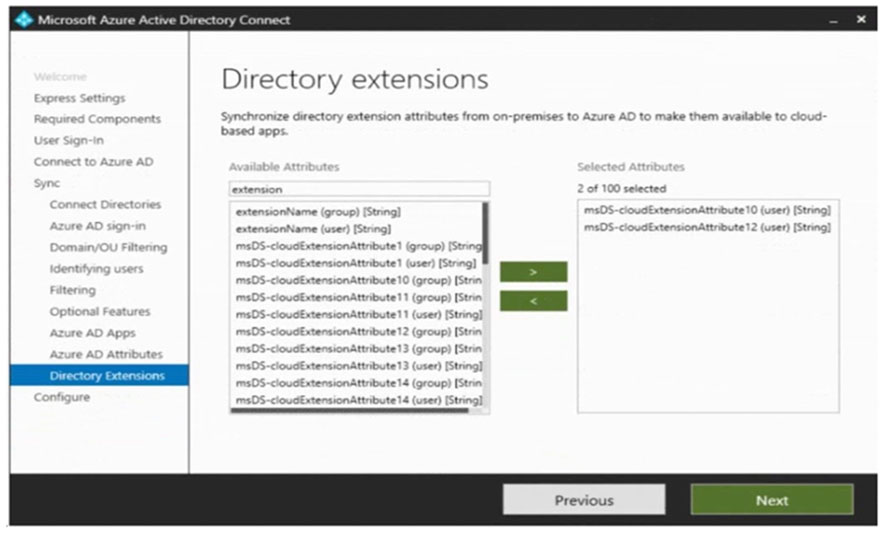Select msDS-cloudExtensionAttribute12 (user) in Selected Attributes
887x533 pixels.
[707, 227]
